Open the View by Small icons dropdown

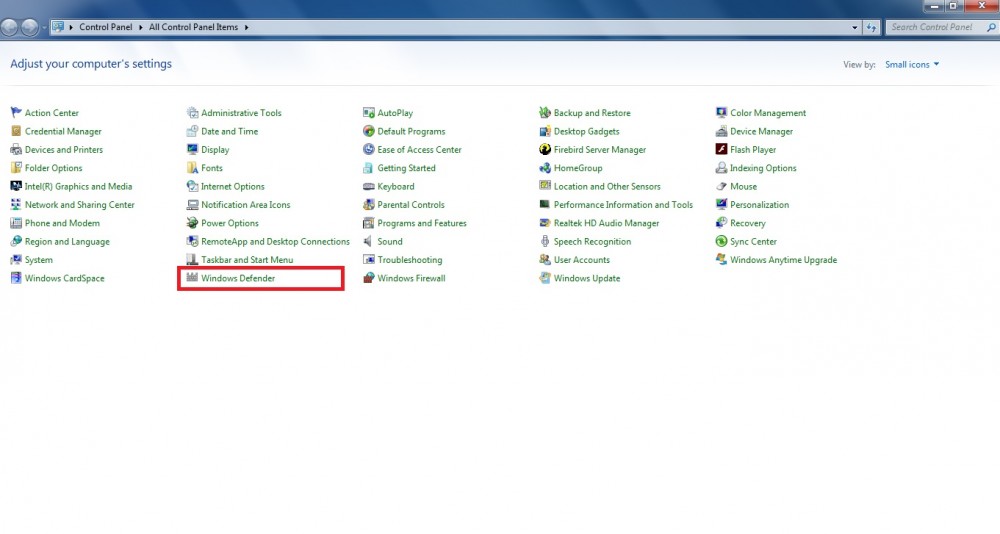click(912, 64)
